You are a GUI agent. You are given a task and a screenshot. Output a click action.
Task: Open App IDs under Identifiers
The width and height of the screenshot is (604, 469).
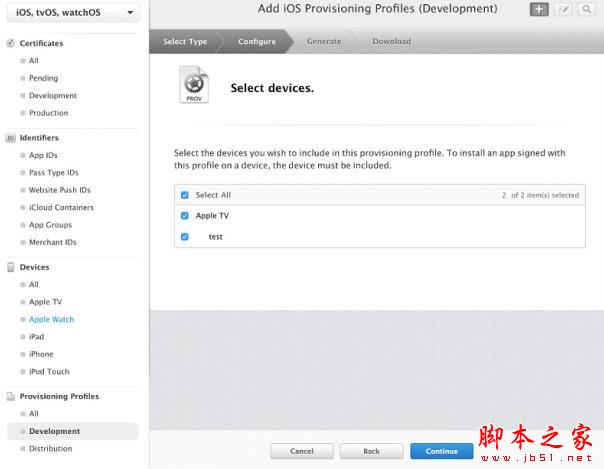click(43, 155)
